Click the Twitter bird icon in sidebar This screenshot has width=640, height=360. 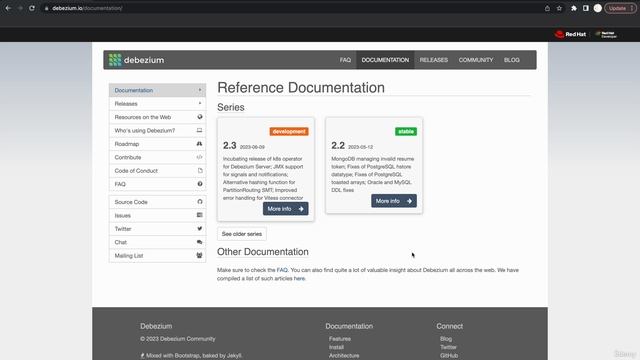click(200, 229)
